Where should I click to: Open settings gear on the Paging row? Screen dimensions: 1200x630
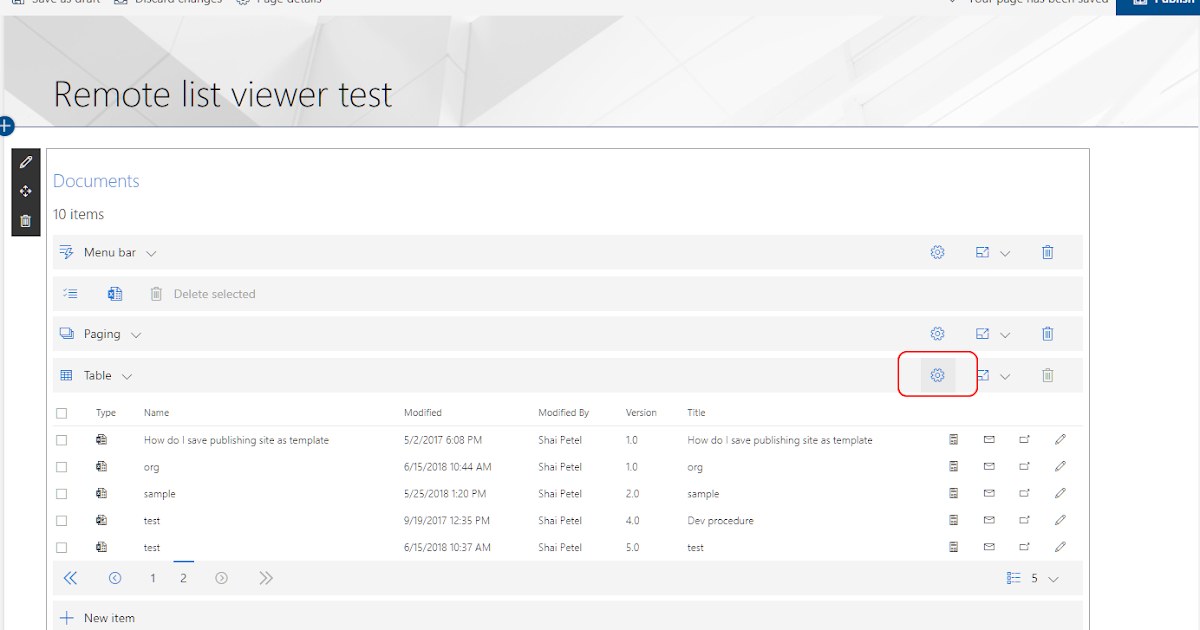pos(937,333)
